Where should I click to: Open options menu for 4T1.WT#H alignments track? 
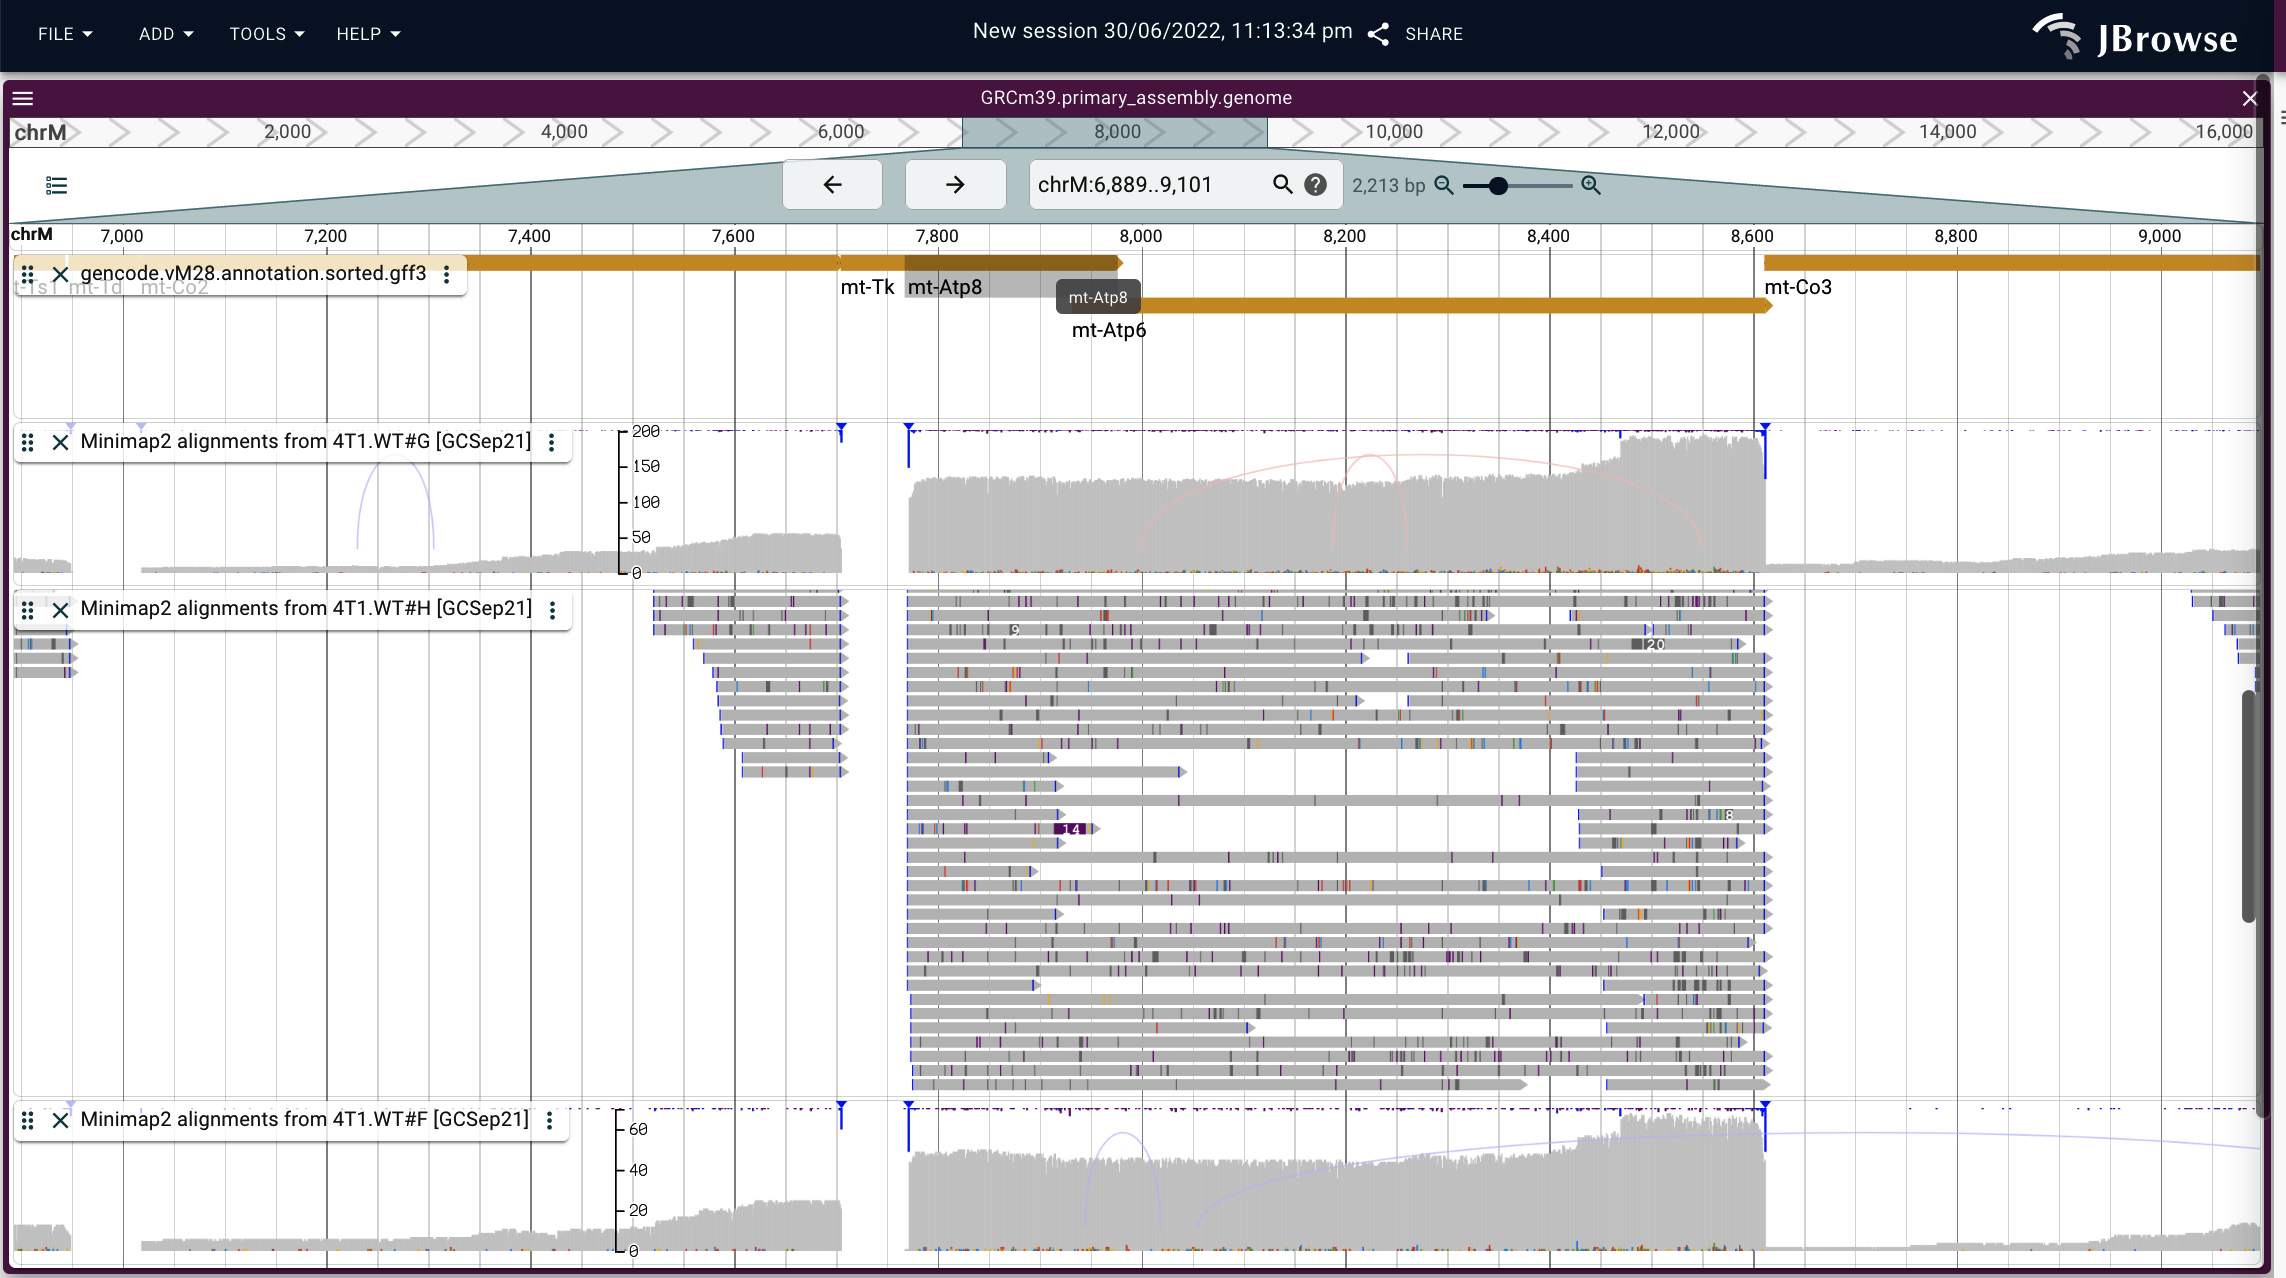pos(553,610)
